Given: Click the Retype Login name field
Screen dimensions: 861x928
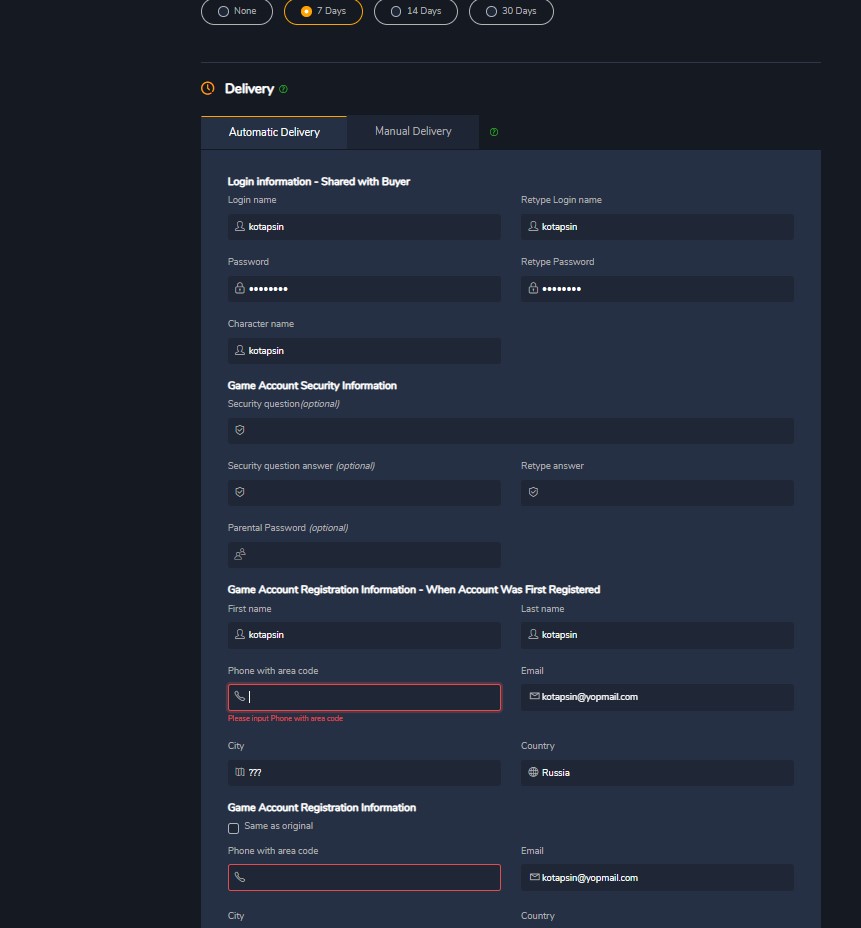Looking at the screenshot, I should (x=657, y=227).
